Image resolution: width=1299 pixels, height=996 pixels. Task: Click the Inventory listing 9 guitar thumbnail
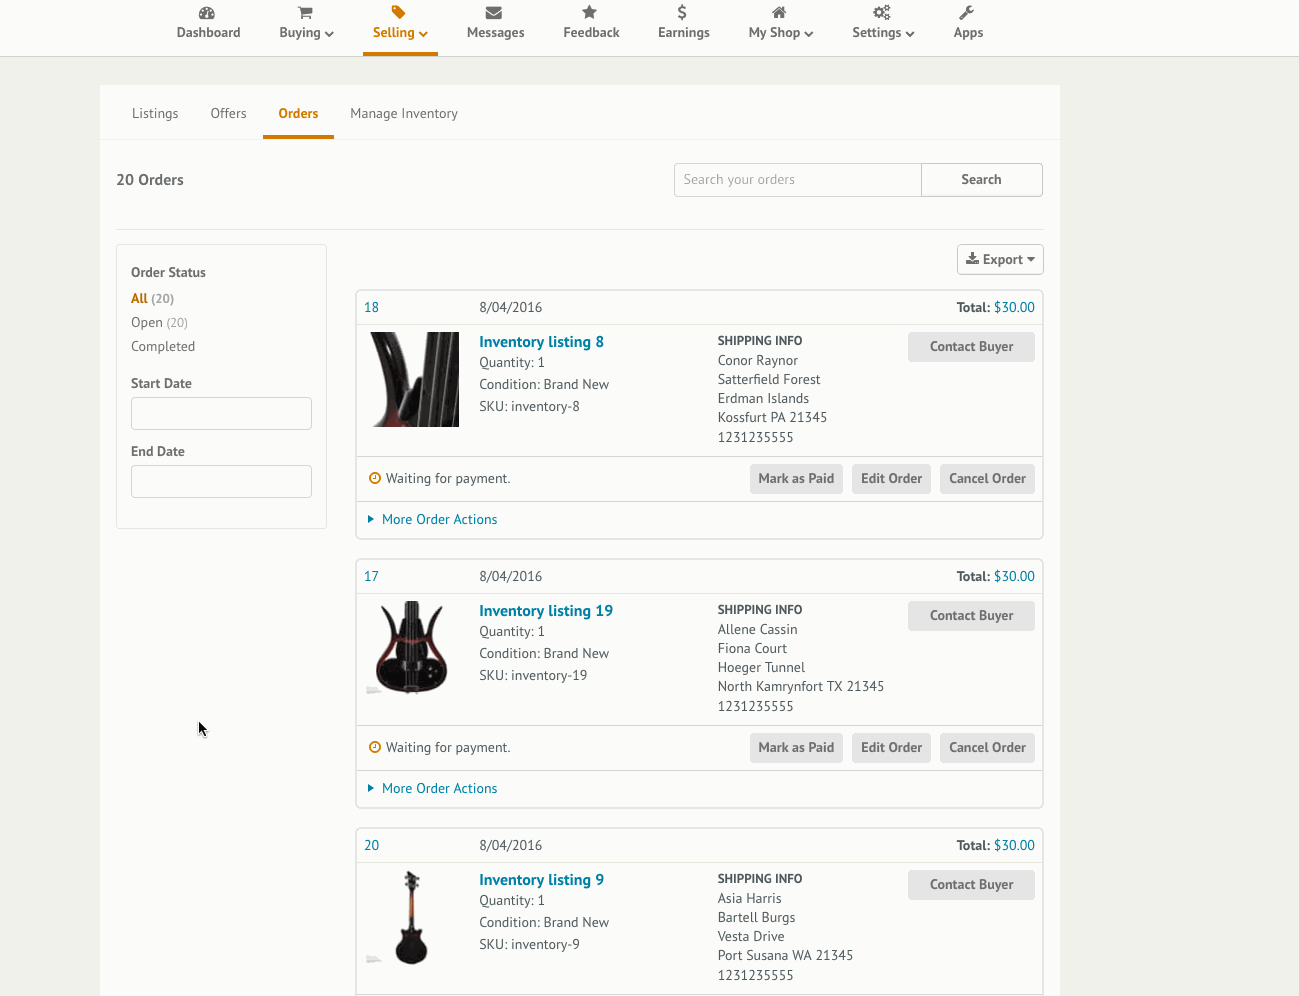click(410, 917)
